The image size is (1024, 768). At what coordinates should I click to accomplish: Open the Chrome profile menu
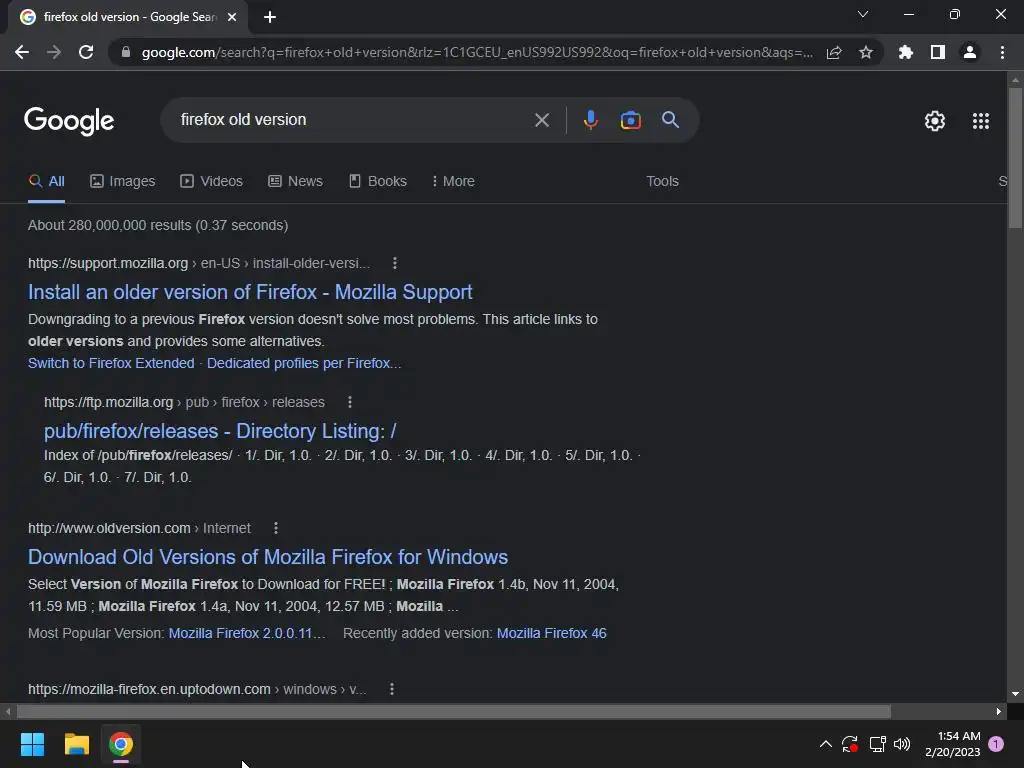(970, 52)
